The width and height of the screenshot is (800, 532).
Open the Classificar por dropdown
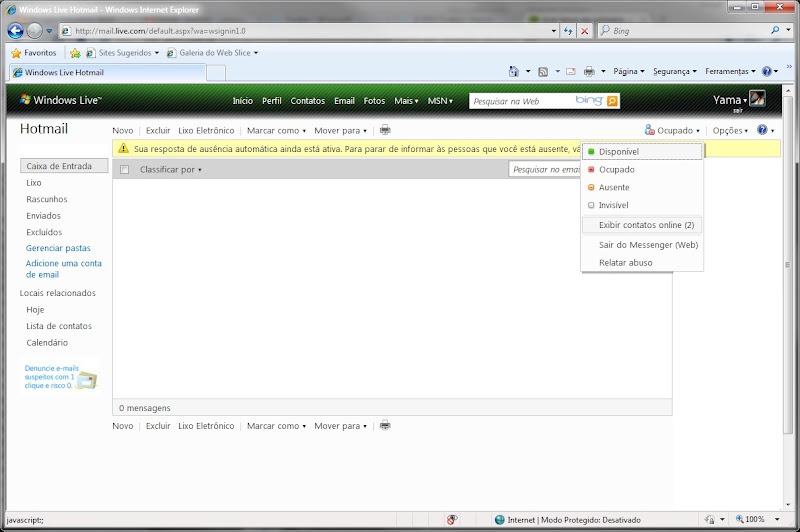pyautogui.click(x=170, y=169)
